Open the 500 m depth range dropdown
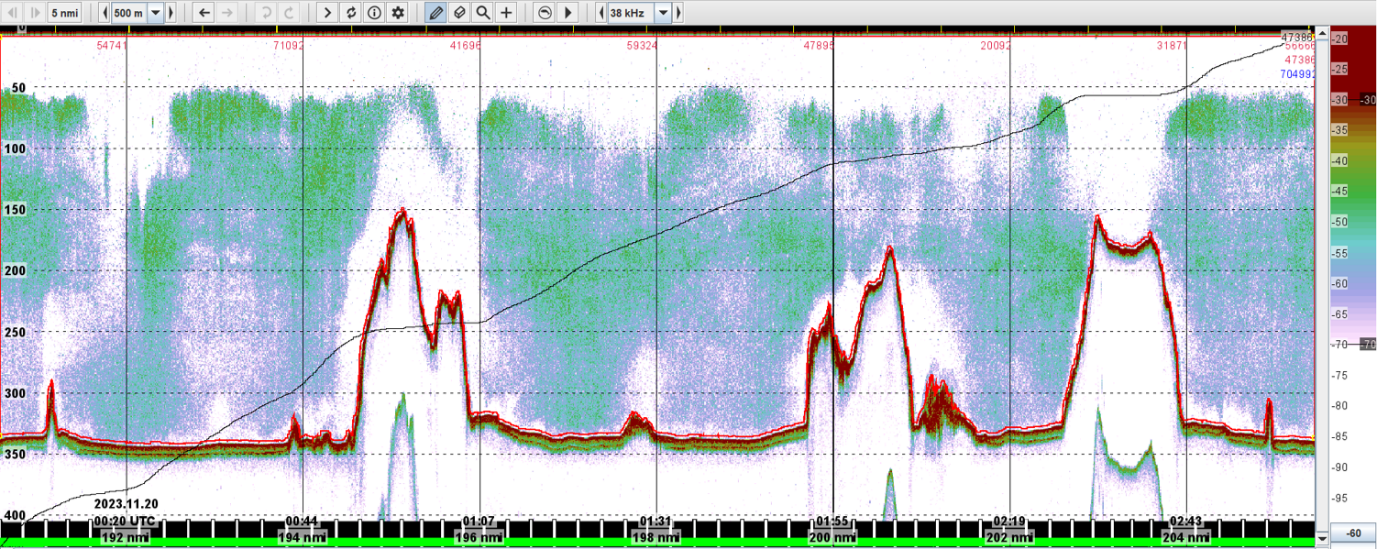The width and height of the screenshot is (1377, 549). (155, 13)
